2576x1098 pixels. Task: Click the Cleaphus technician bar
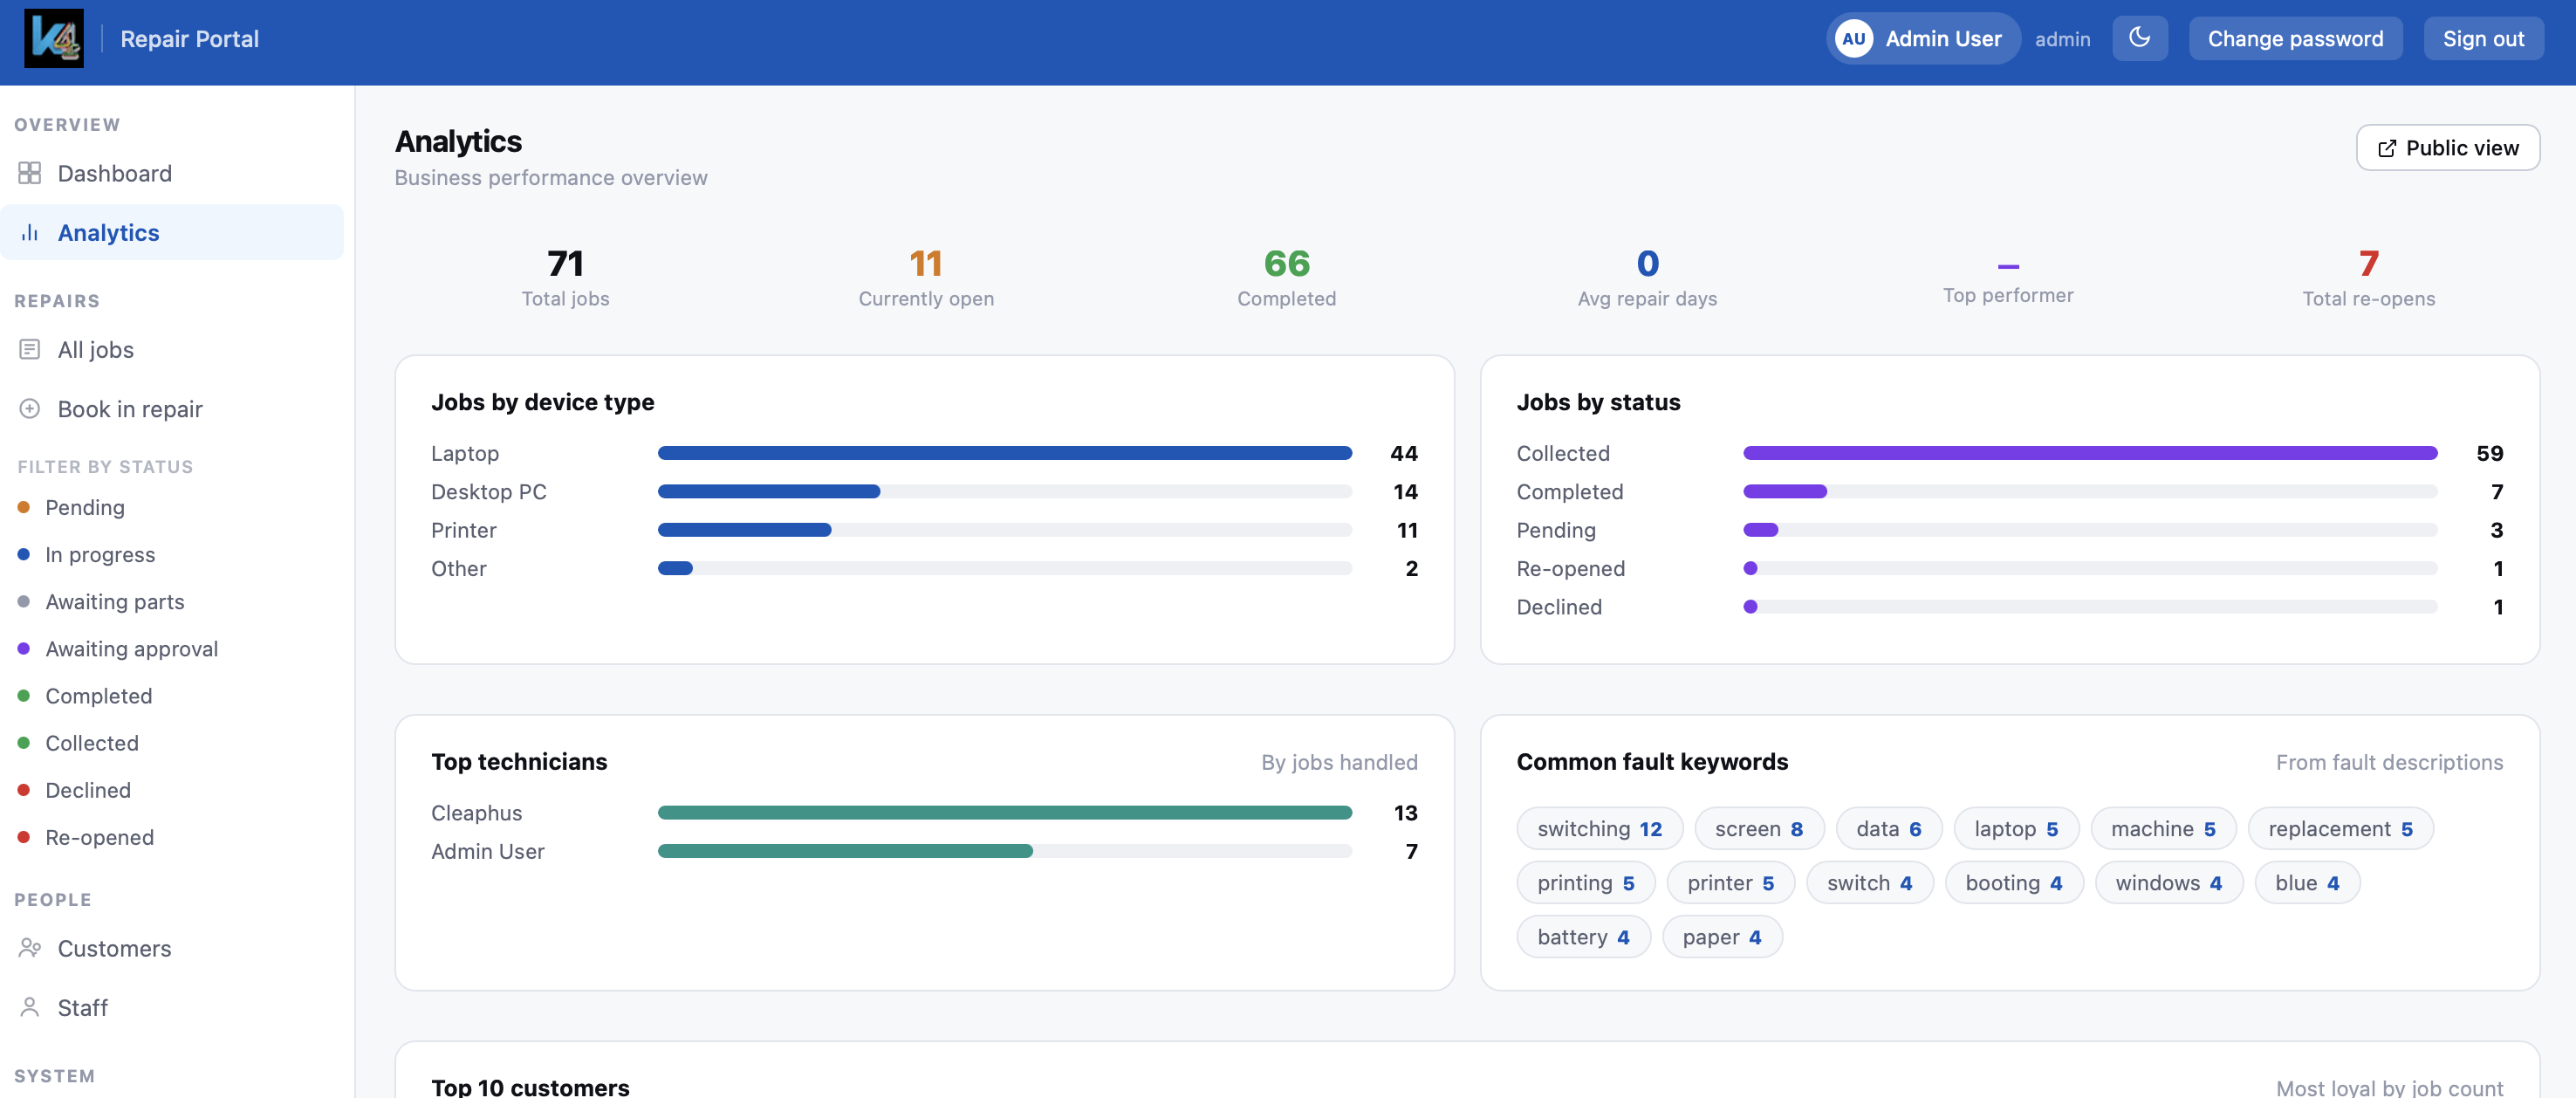(x=1004, y=812)
